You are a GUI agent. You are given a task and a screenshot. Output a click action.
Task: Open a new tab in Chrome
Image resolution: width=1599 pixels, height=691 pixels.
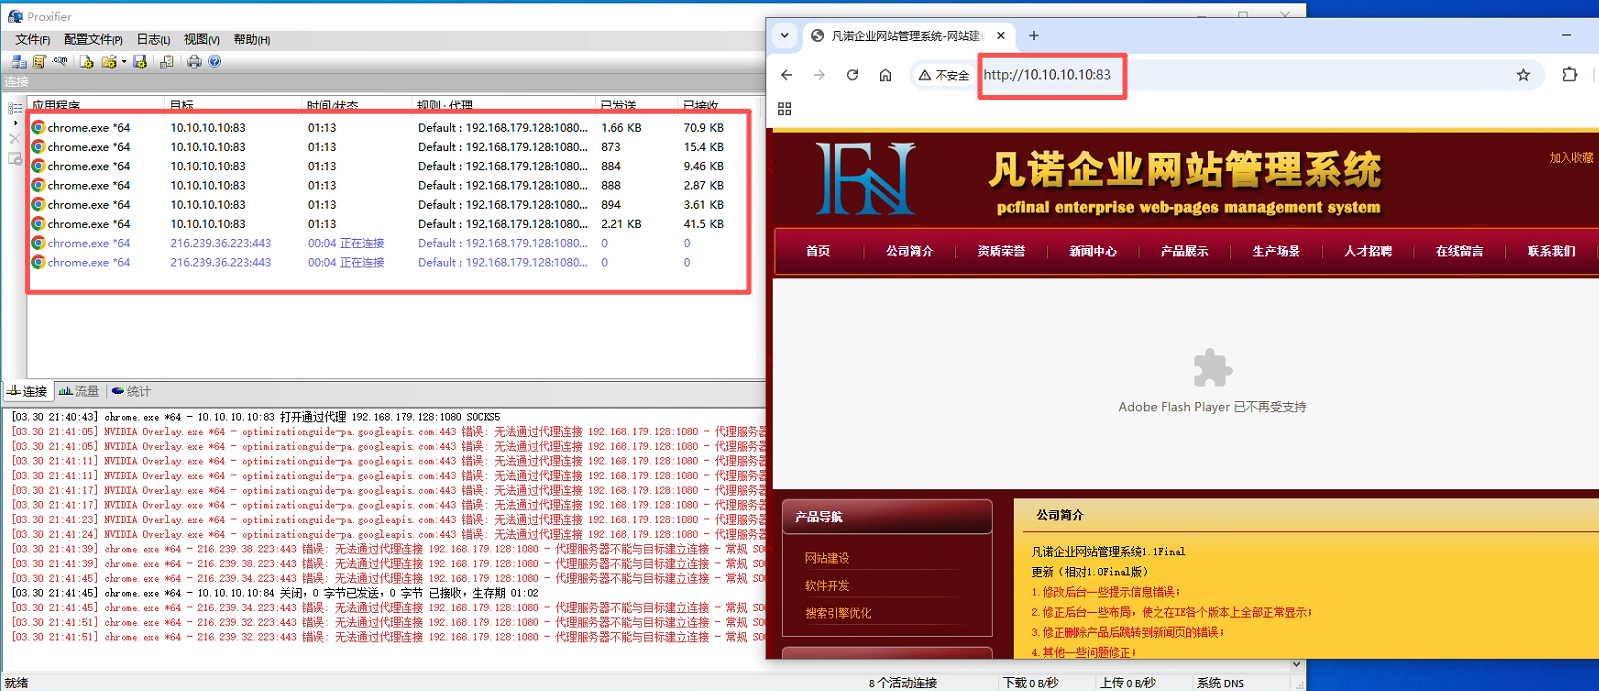pos(1034,35)
